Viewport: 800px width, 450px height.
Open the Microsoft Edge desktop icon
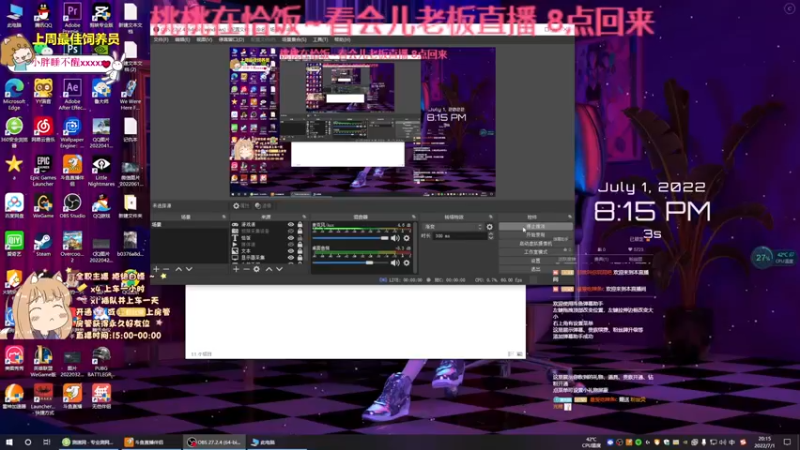pyautogui.click(x=14, y=94)
